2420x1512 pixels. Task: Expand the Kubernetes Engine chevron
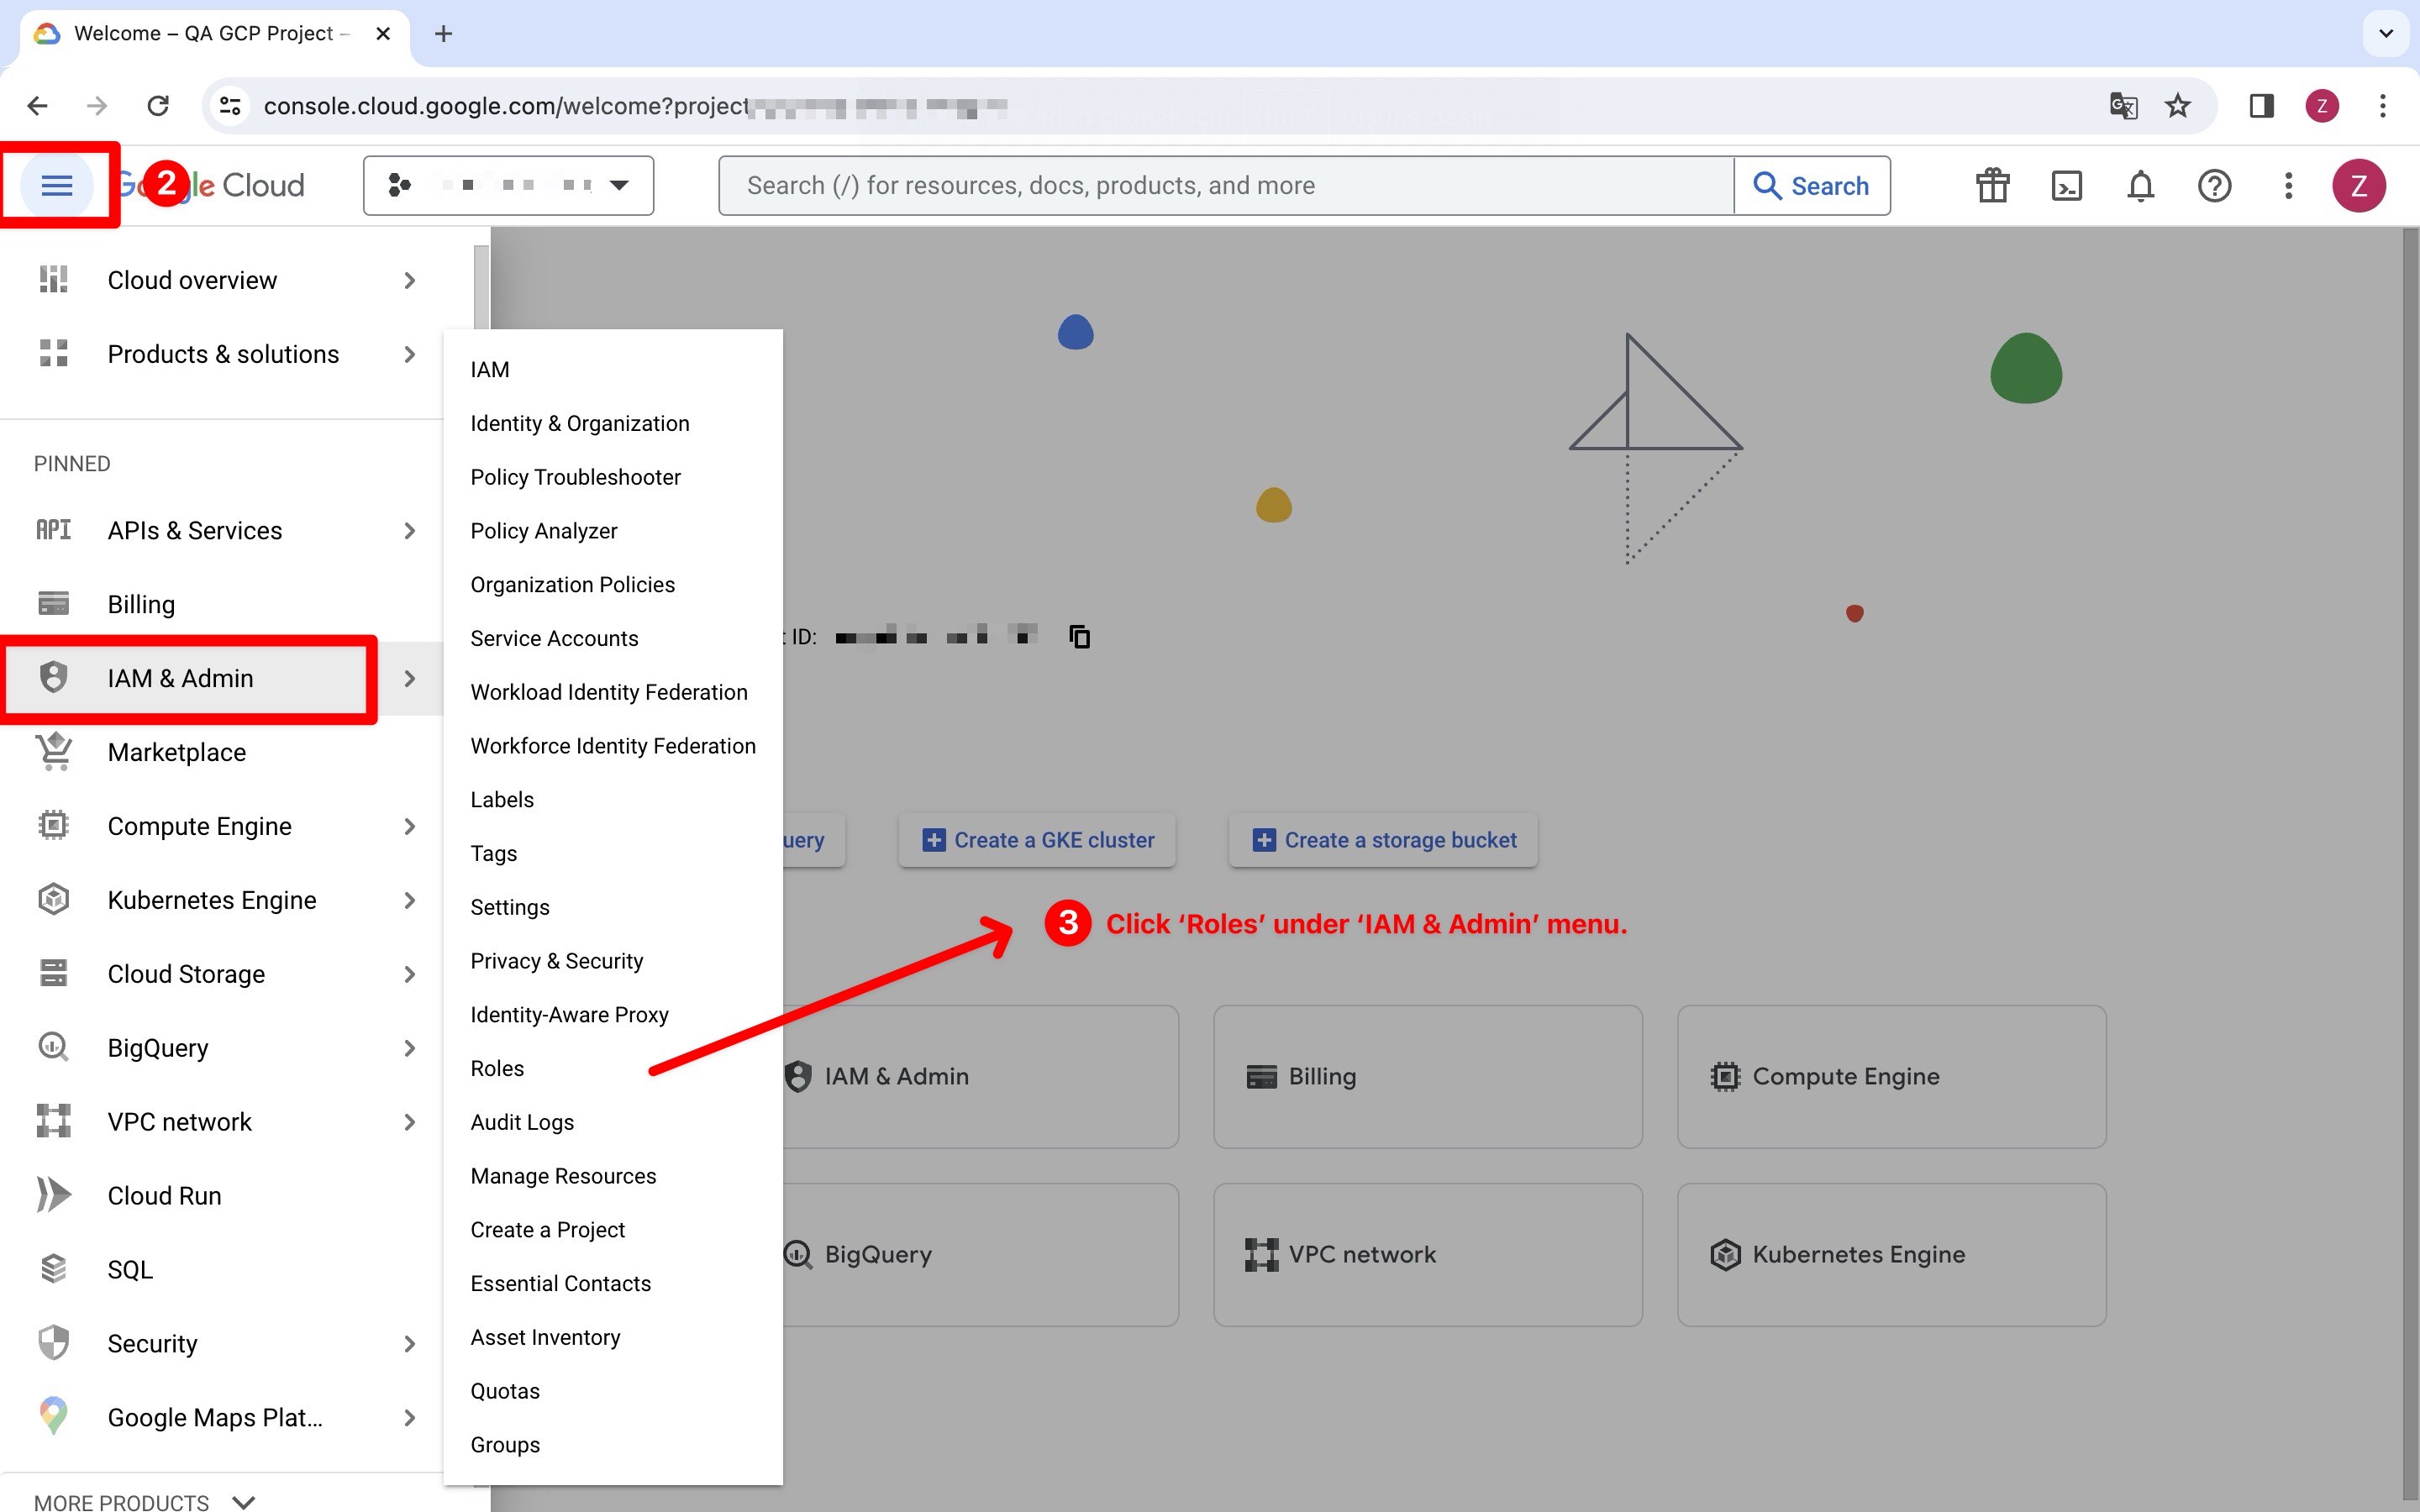pos(409,900)
